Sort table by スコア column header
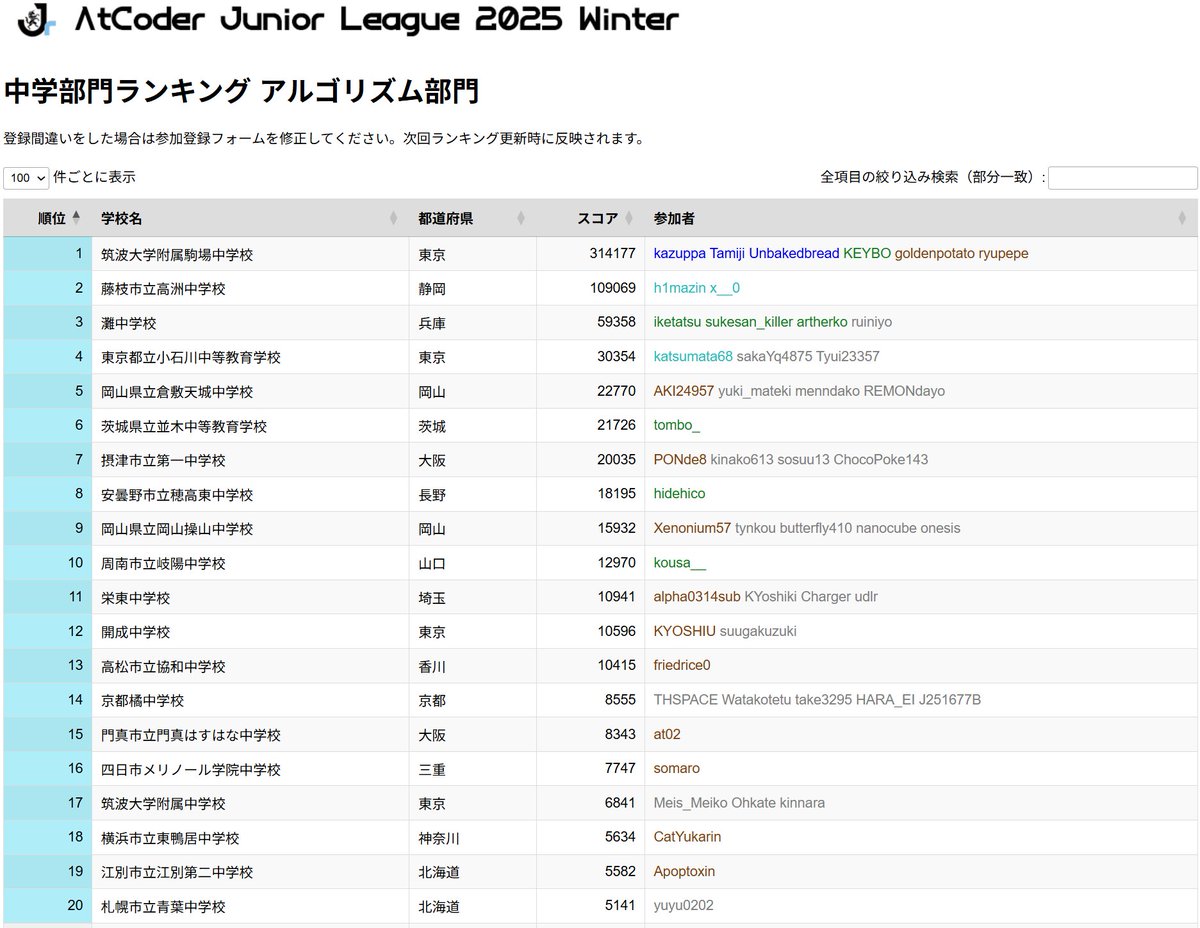The height and width of the screenshot is (928, 1200). pos(590,218)
